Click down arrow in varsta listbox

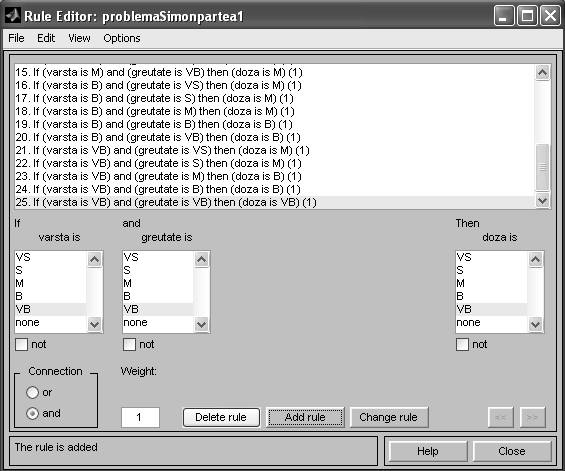click(94, 325)
